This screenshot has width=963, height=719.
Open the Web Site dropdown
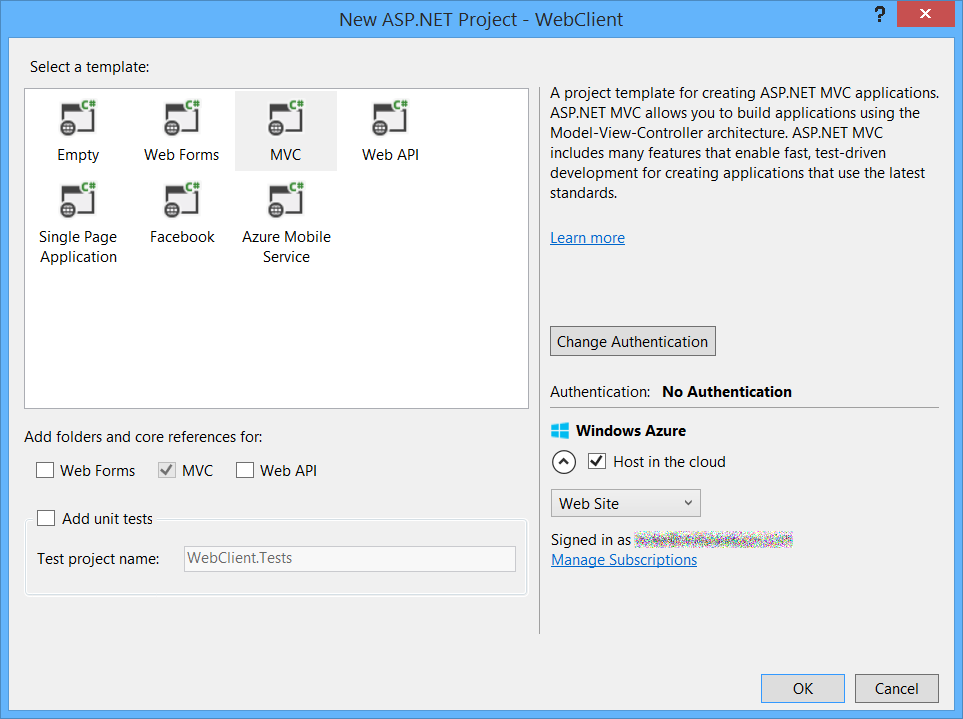point(626,503)
